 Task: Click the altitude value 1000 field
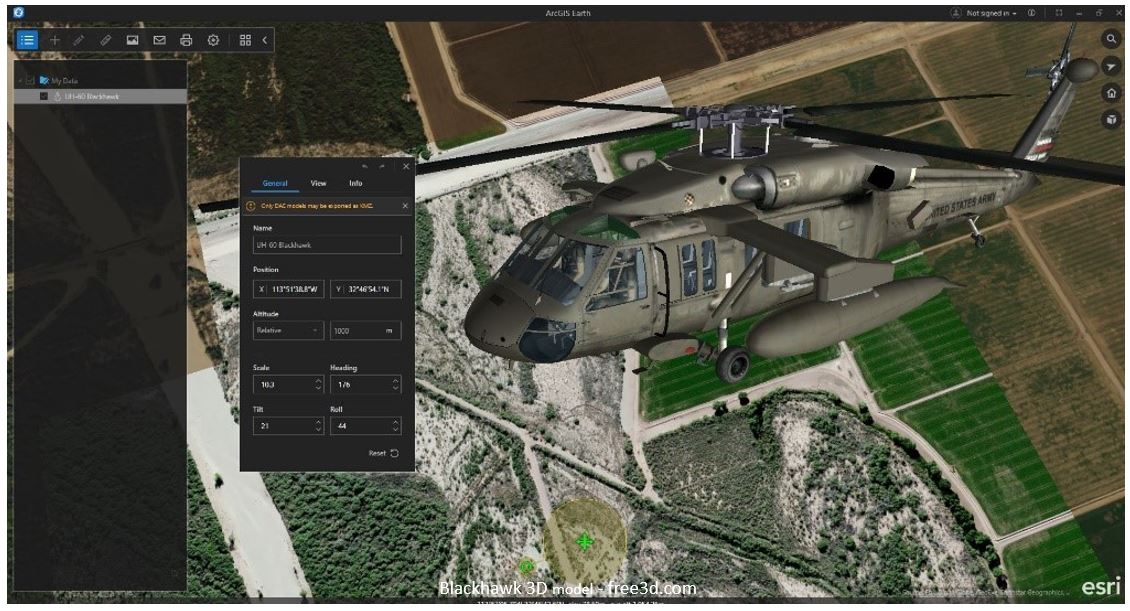pyautogui.click(x=366, y=331)
